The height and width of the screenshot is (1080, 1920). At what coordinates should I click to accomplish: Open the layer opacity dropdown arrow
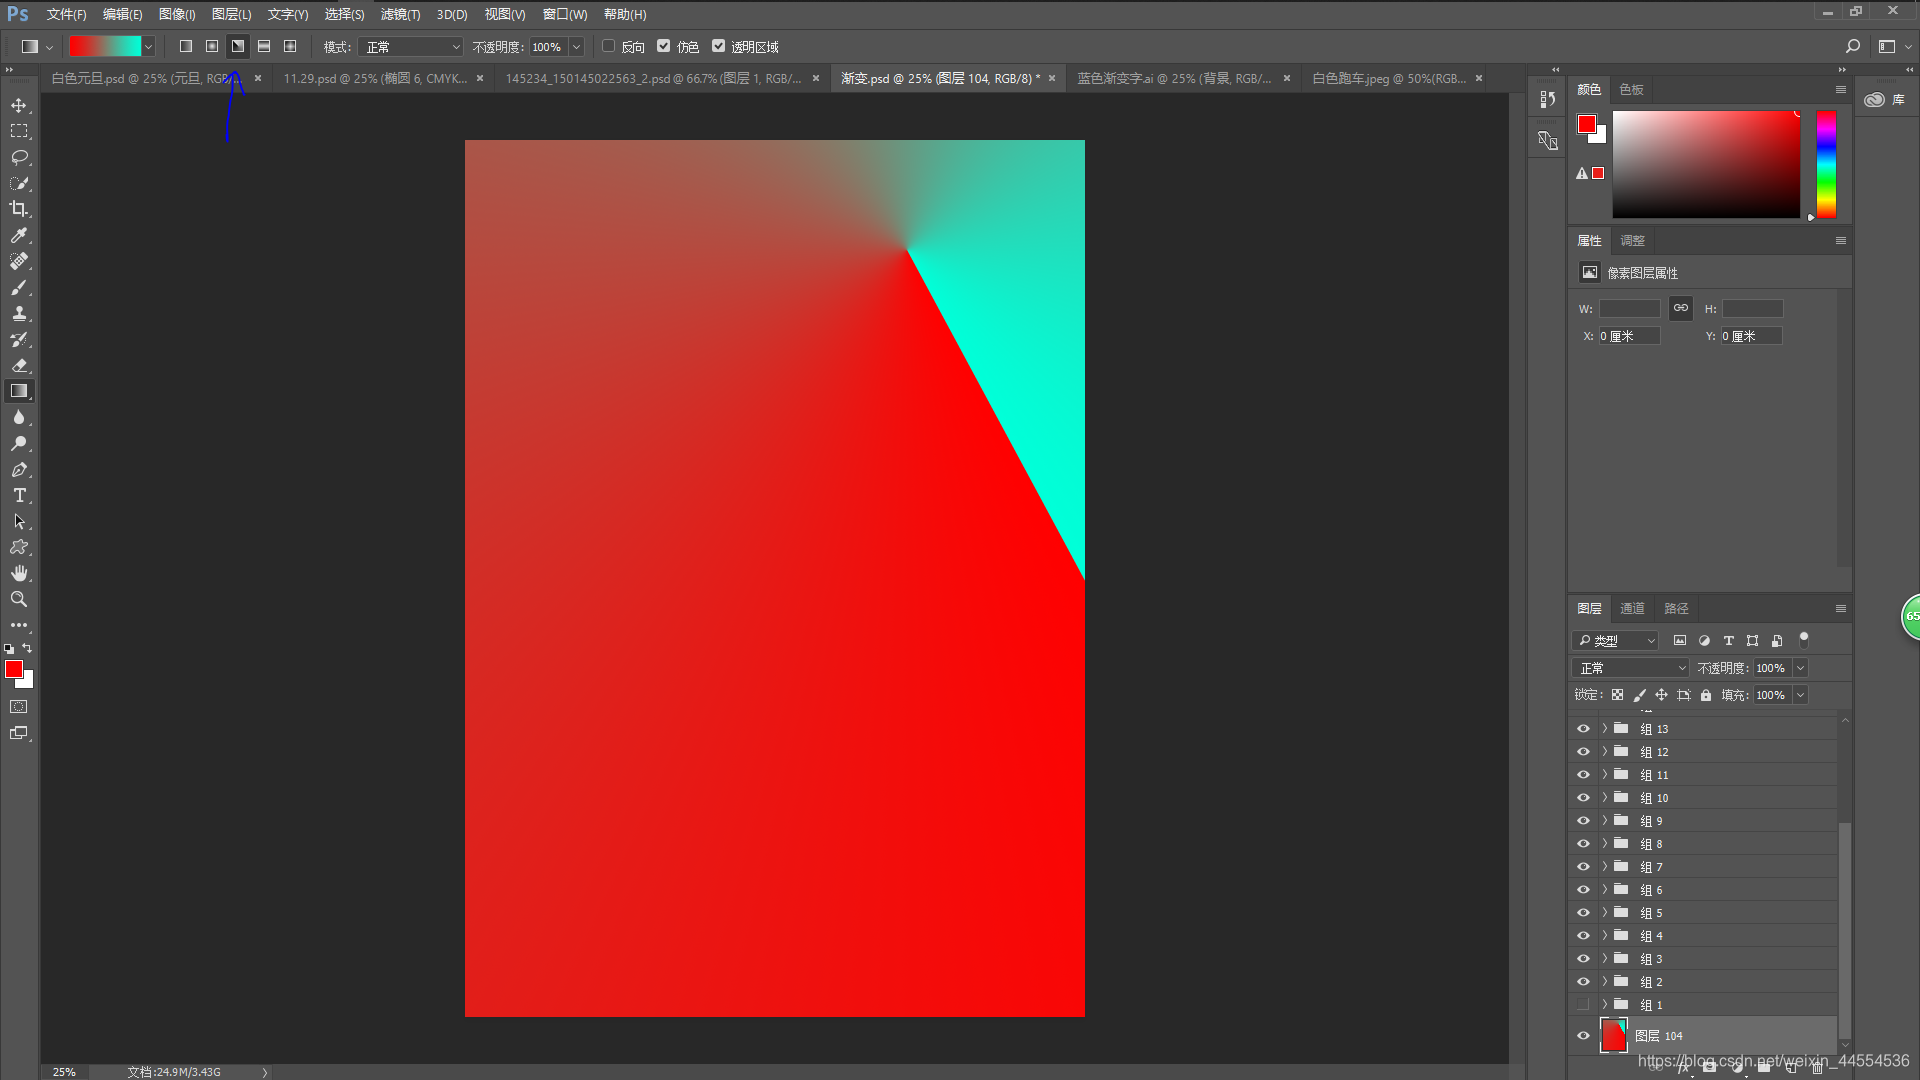tap(1800, 668)
